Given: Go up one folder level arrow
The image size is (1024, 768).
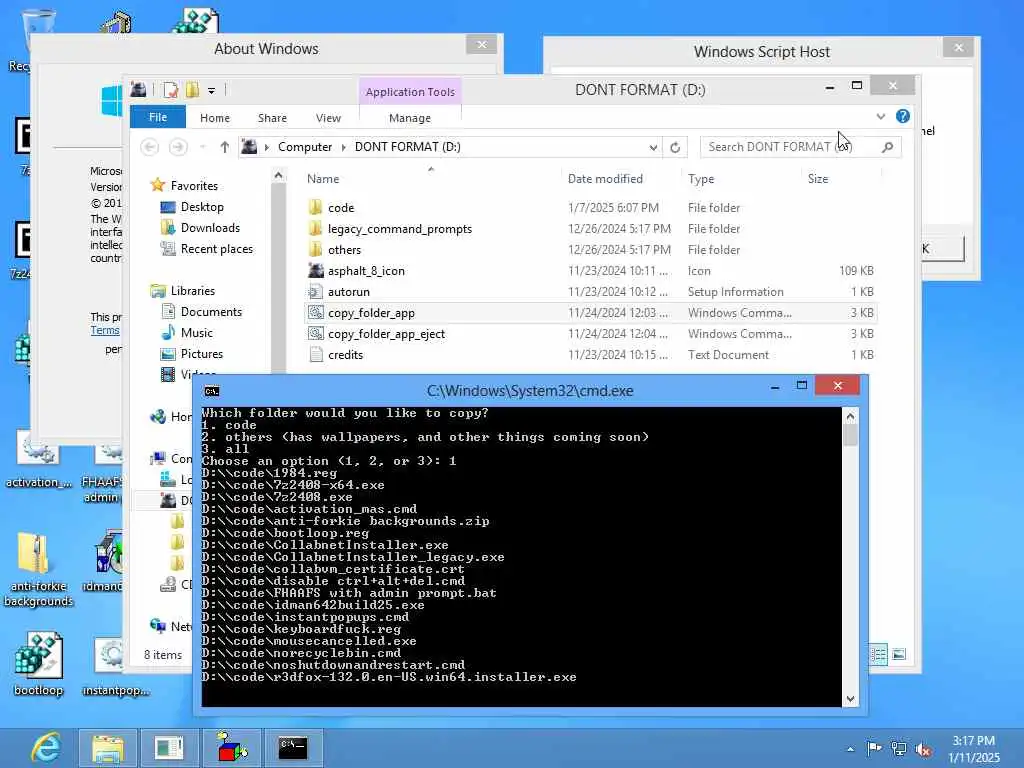Looking at the screenshot, I should (x=225, y=147).
